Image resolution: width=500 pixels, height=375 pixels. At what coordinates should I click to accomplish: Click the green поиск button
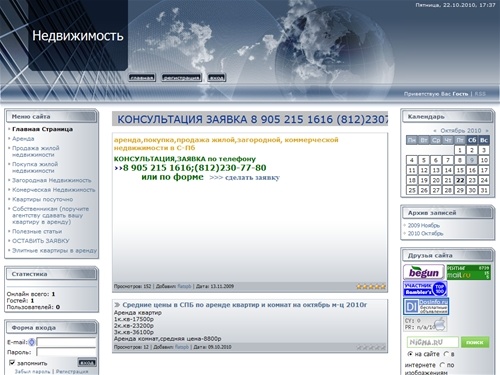click(475, 342)
